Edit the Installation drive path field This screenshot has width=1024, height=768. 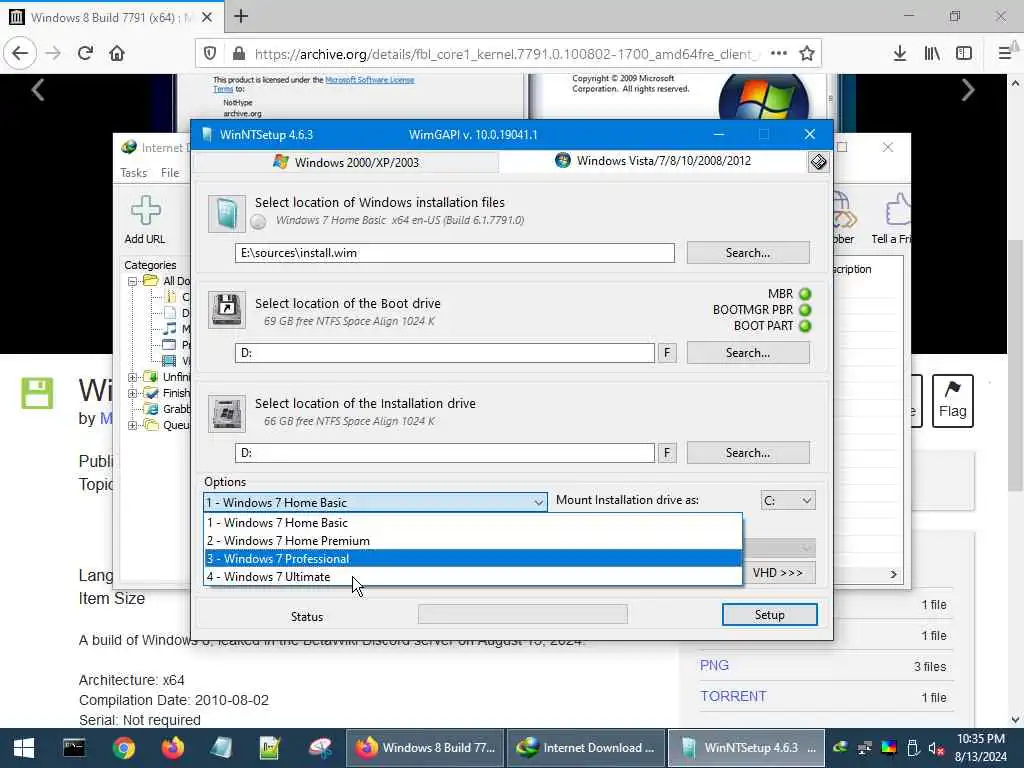tap(445, 453)
